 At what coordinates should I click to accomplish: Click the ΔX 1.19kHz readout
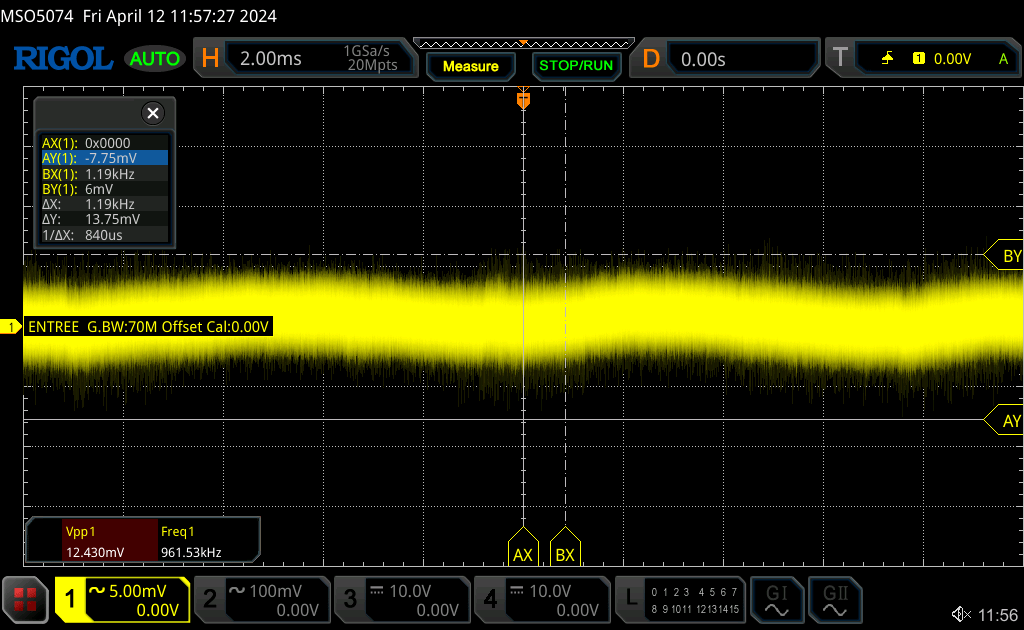[105, 204]
